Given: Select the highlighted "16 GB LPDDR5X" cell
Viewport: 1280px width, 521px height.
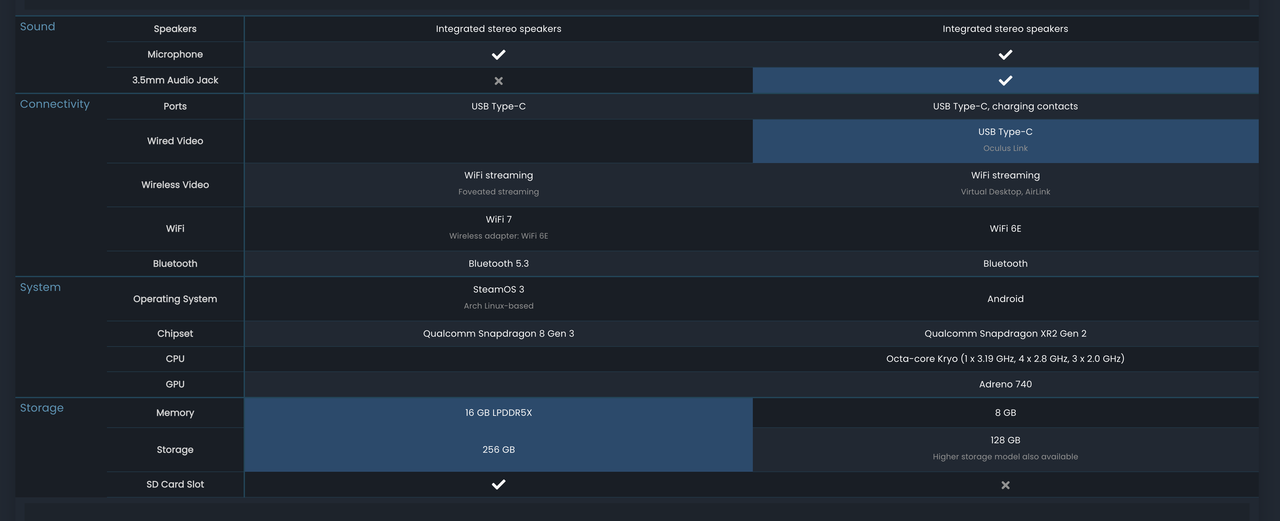Looking at the screenshot, I should tap(498, 413).
